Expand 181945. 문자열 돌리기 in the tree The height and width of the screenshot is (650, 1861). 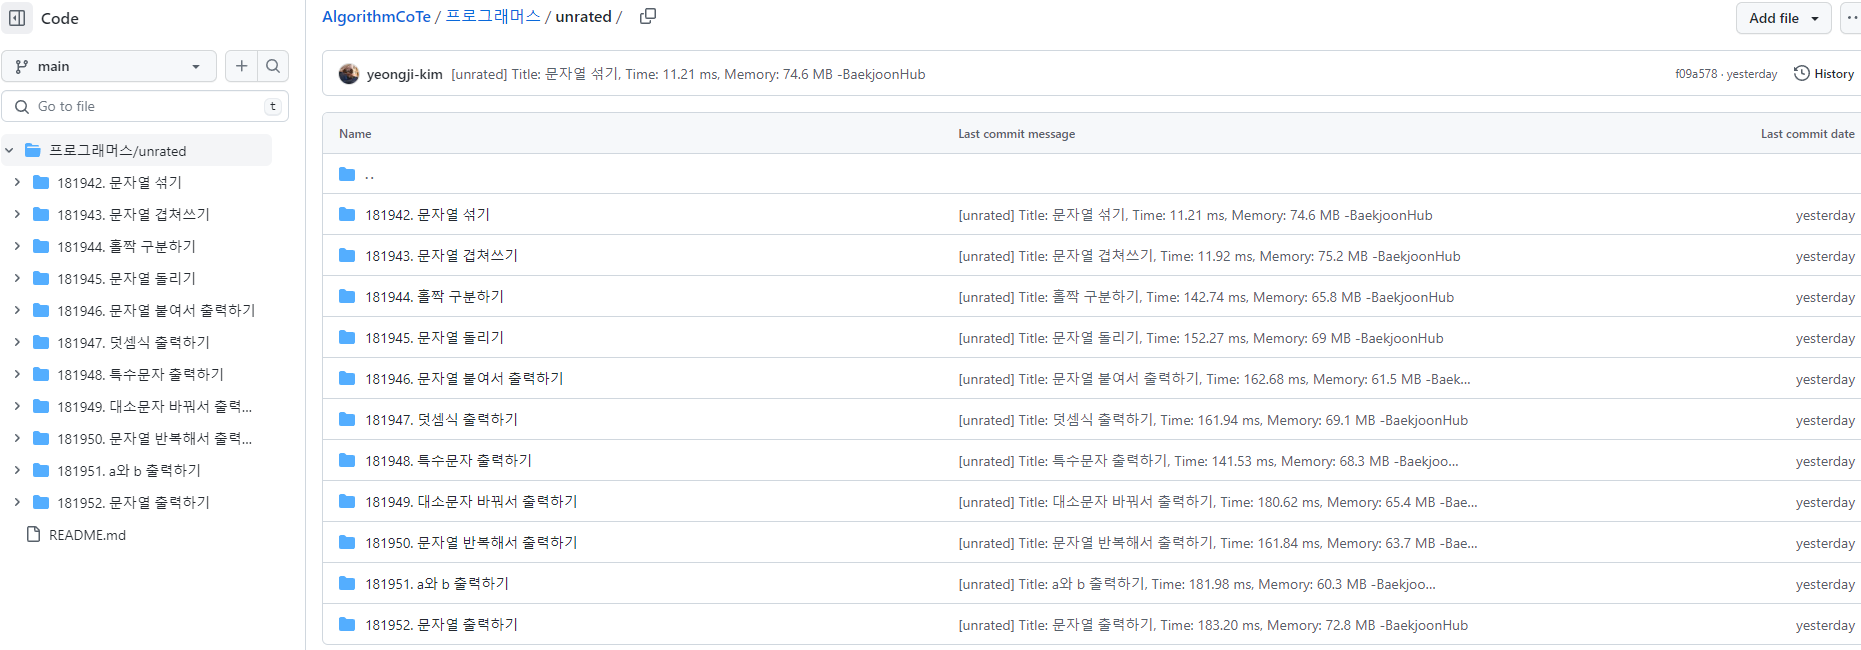(x=17, y=279)
